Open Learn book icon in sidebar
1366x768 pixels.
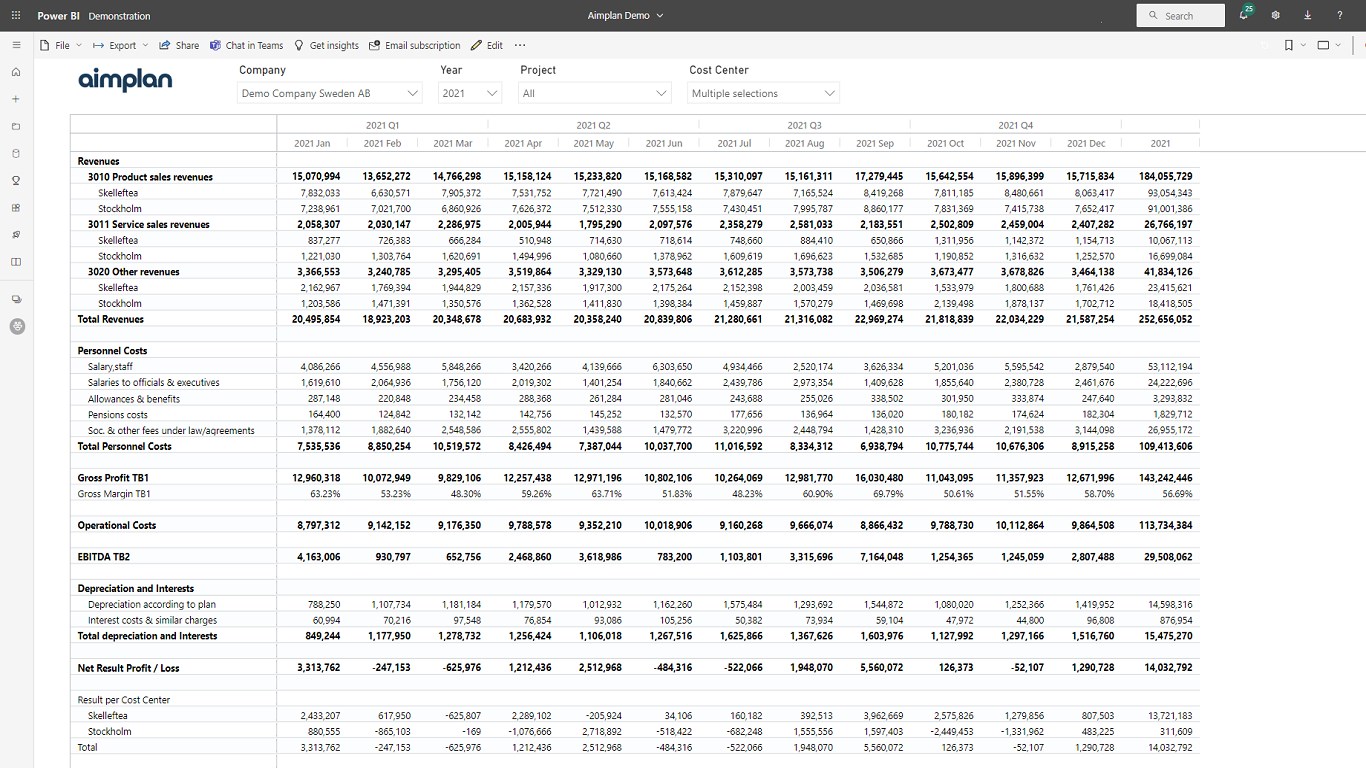[16, 262]
